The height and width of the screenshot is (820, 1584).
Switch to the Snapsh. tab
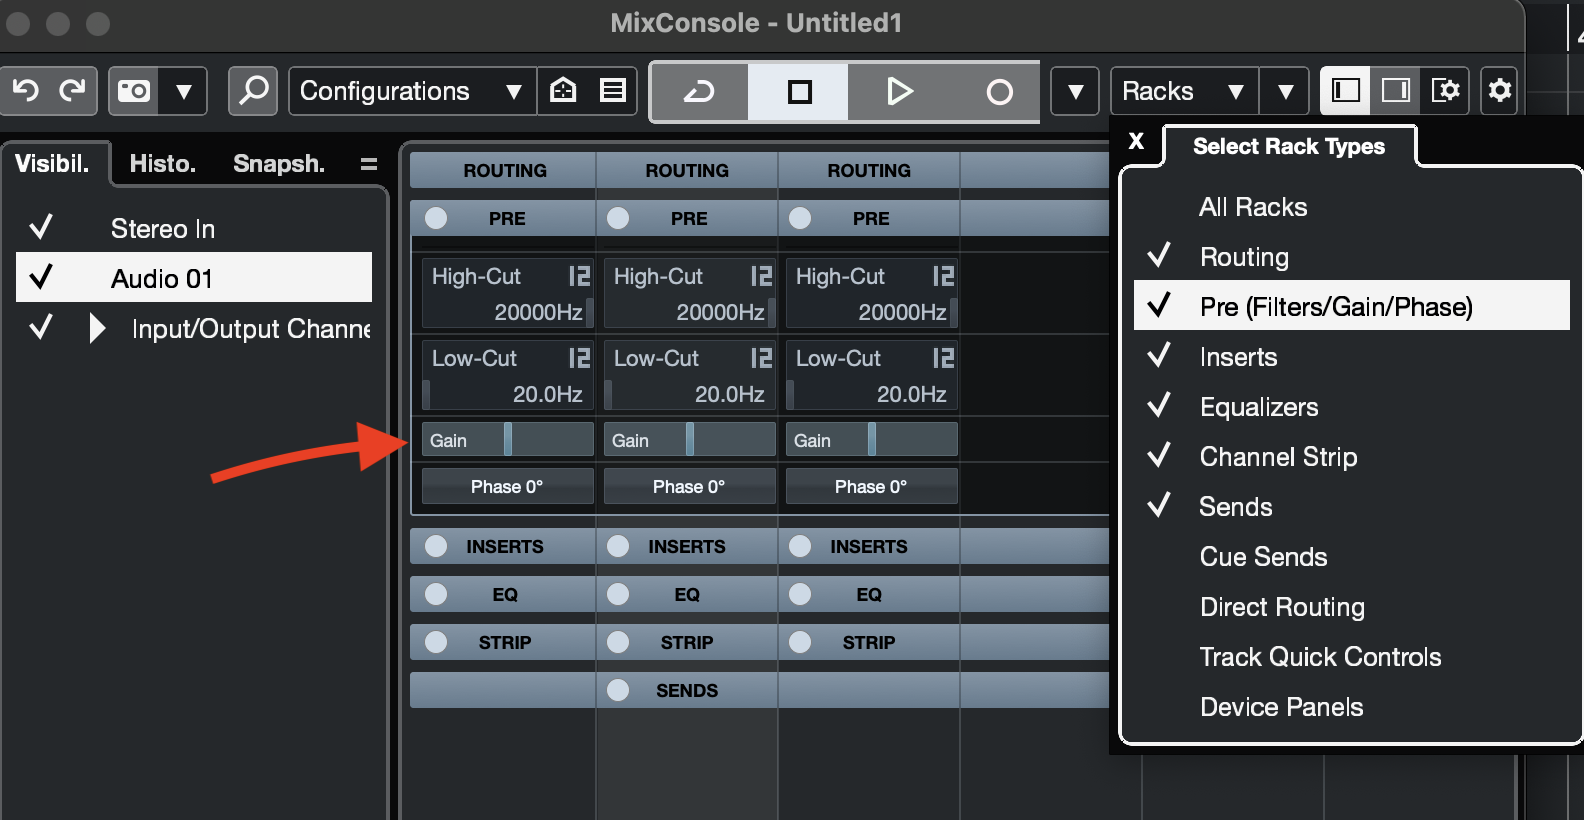point(279,164)
